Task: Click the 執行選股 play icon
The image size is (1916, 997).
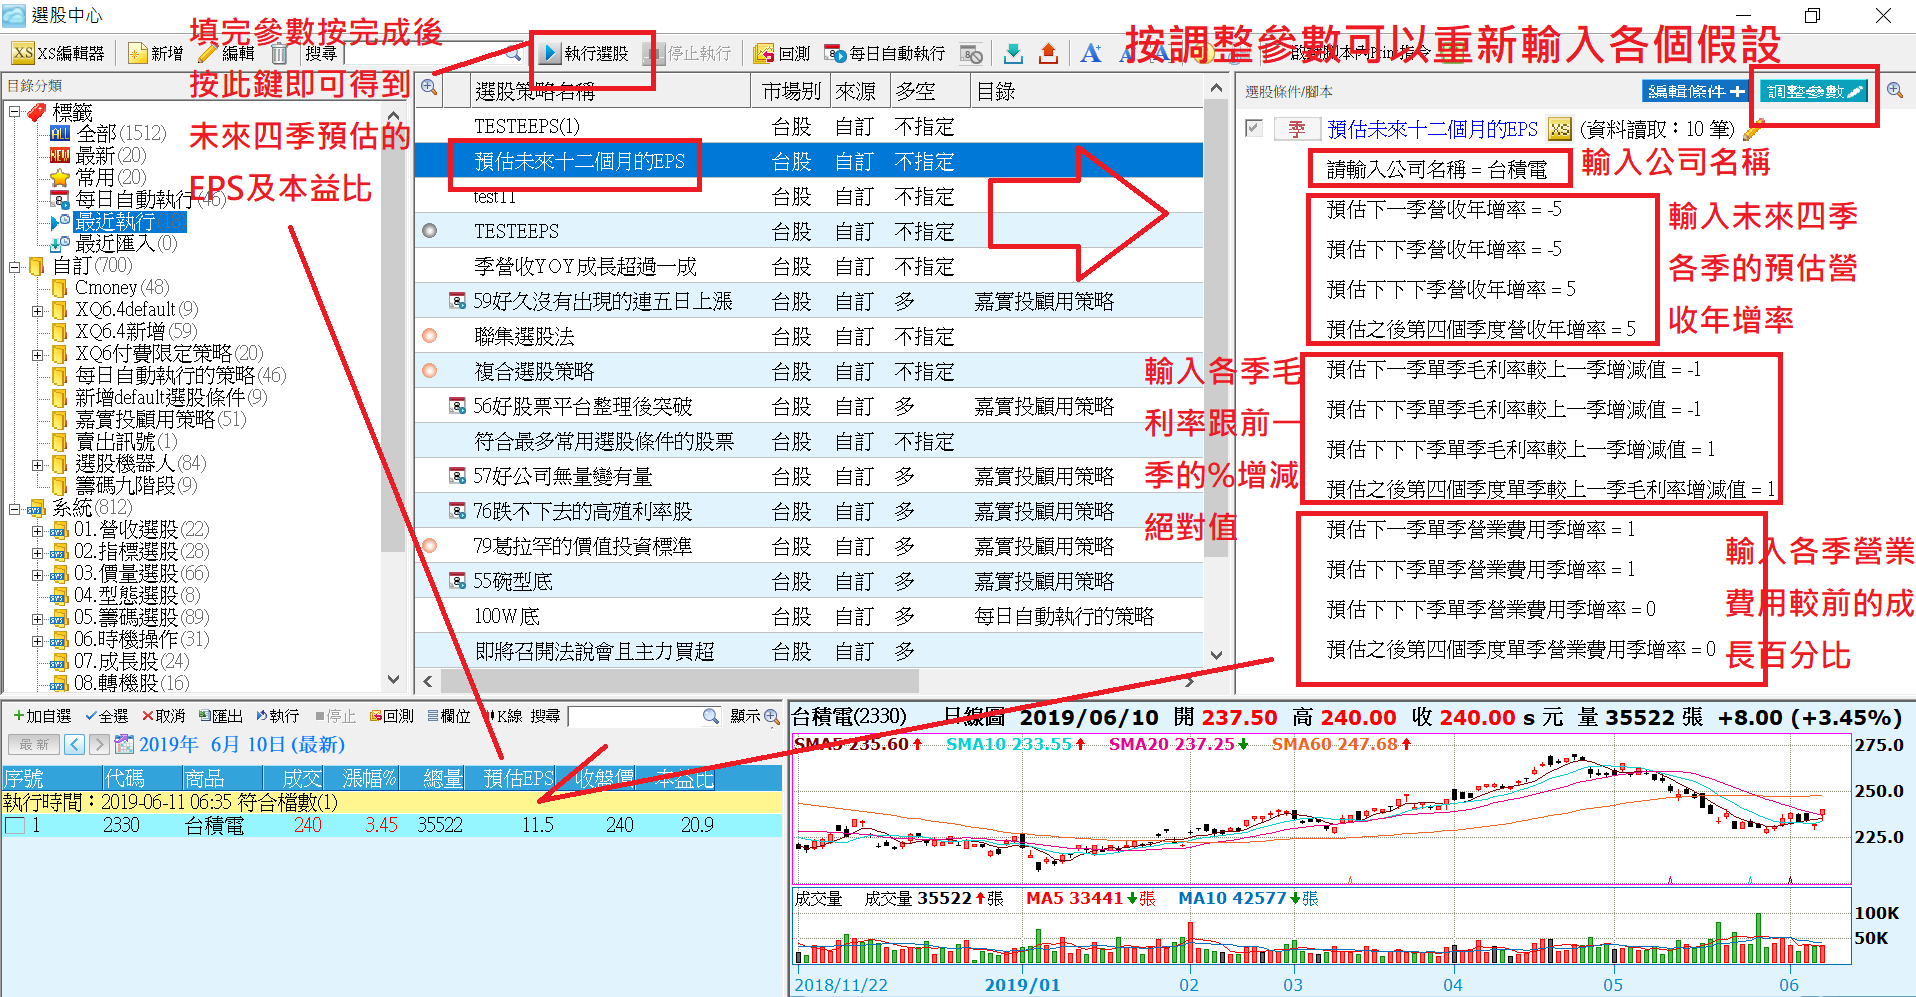Action: coord(550,53)
